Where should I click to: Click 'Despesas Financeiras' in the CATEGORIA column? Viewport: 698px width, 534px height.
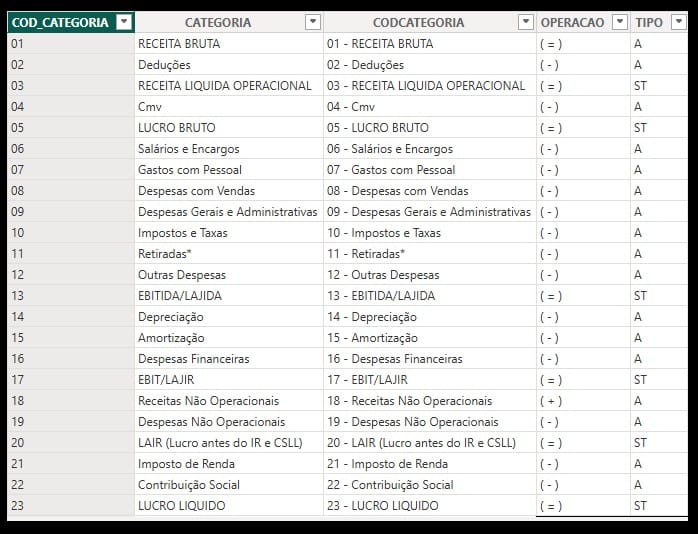point(194,359)
